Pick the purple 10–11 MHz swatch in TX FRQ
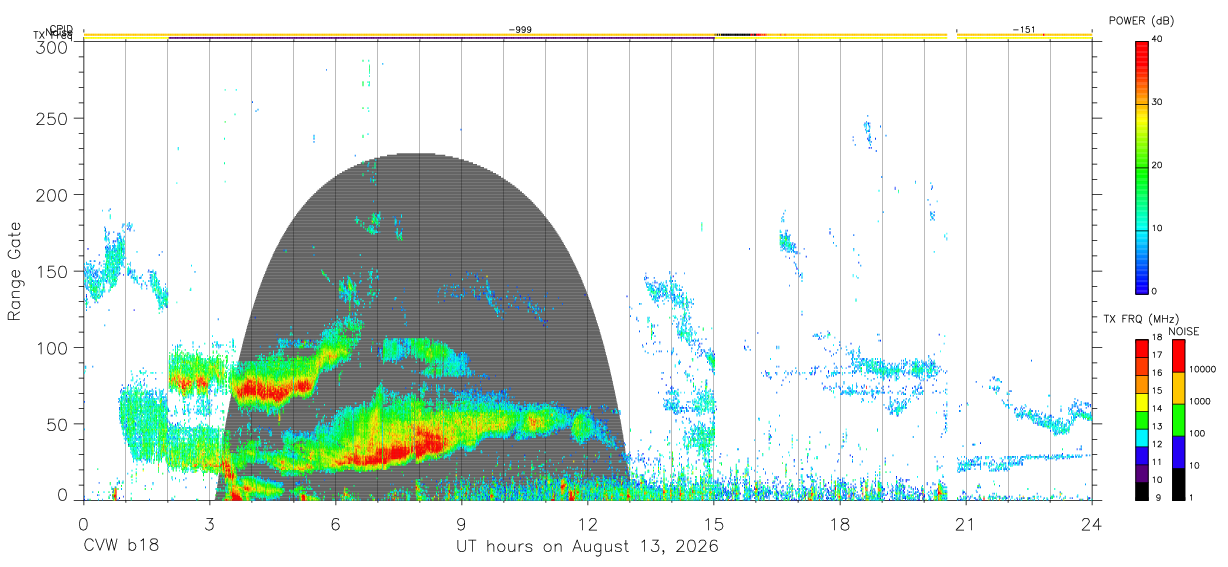Viewport: 1228px width, 567px height. click(1142, 473)
